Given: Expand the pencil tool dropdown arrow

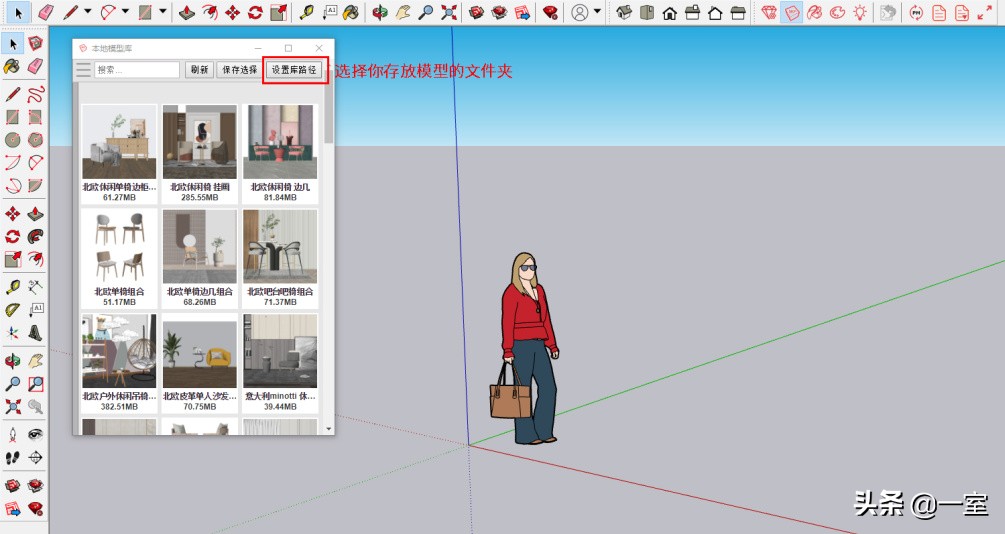Looking at the screenshot, I should [87, 13].
